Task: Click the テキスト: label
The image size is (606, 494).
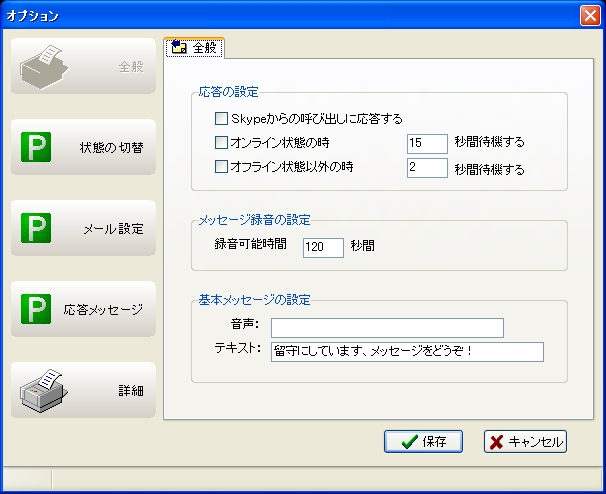Action: point(238,348)
